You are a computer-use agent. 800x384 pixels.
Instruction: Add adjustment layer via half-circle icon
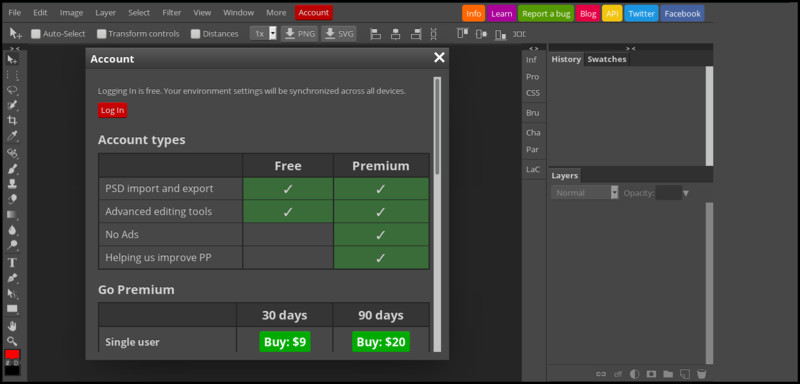(x=634, y=374)
